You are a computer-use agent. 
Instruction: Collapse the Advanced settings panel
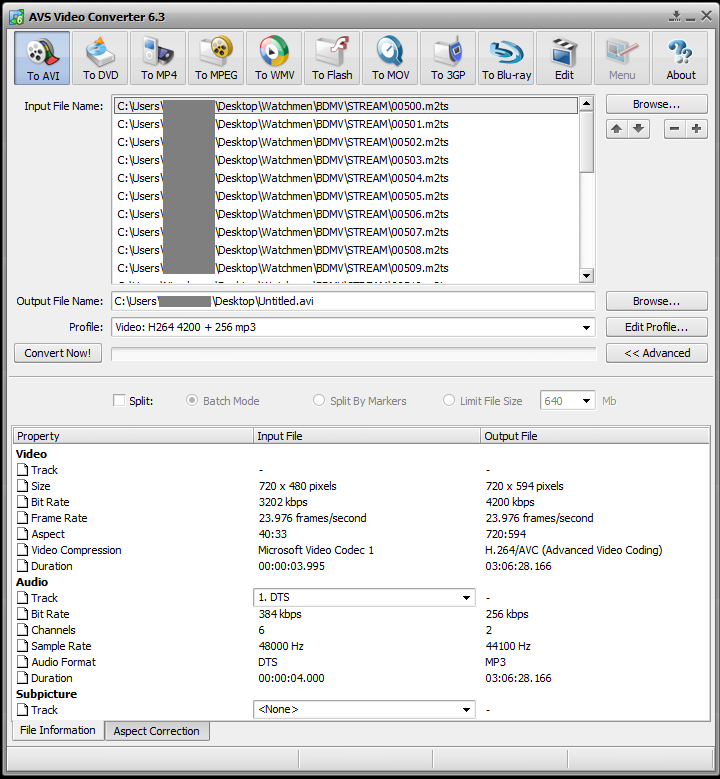coord(656,353)
